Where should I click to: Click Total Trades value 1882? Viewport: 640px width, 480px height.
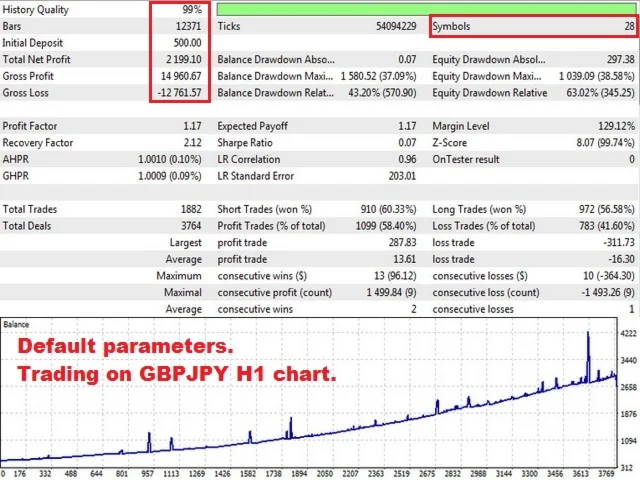(x=191, y=209)
